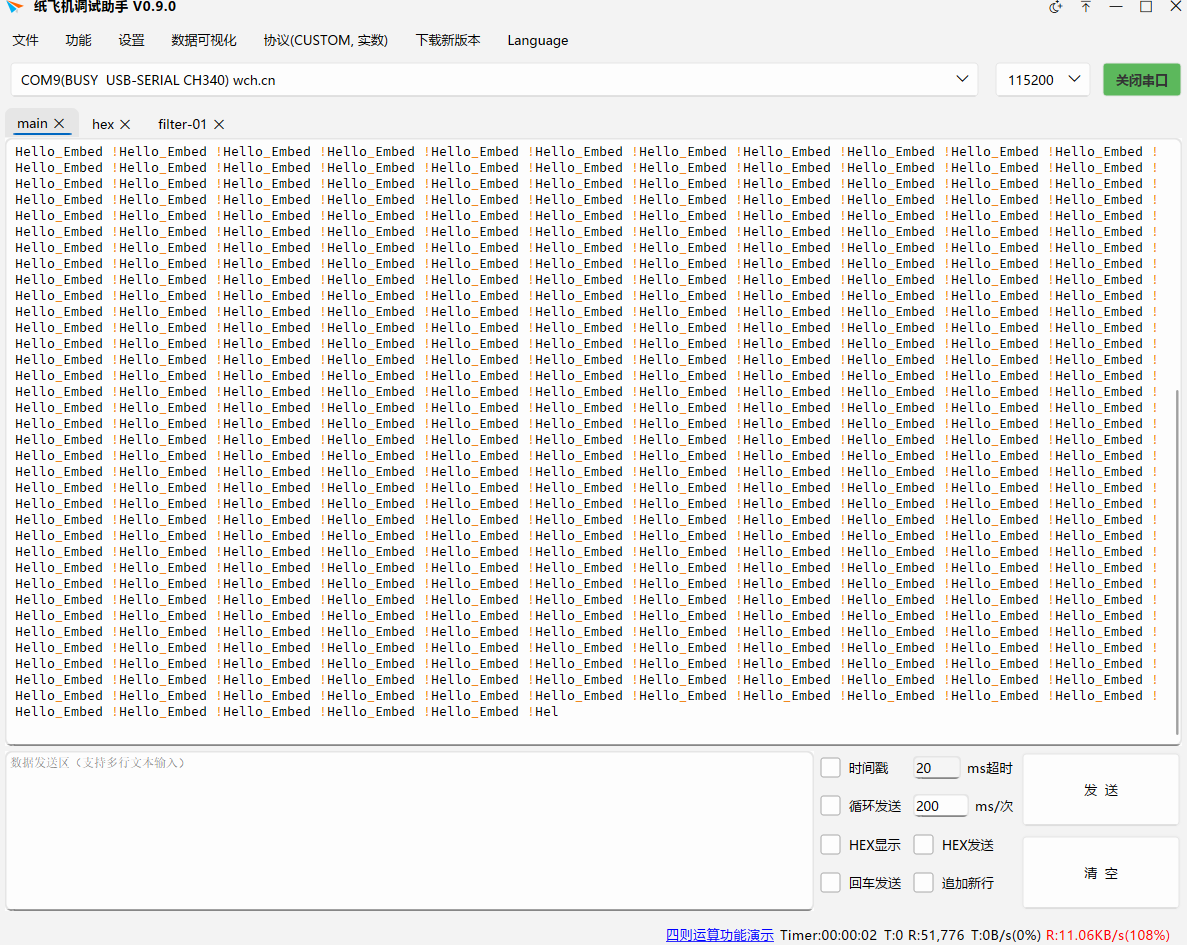1187x945 pixels.
Task: Click the red R:11.06KB/s(108%) rate text
Action: click(1108, 934)
